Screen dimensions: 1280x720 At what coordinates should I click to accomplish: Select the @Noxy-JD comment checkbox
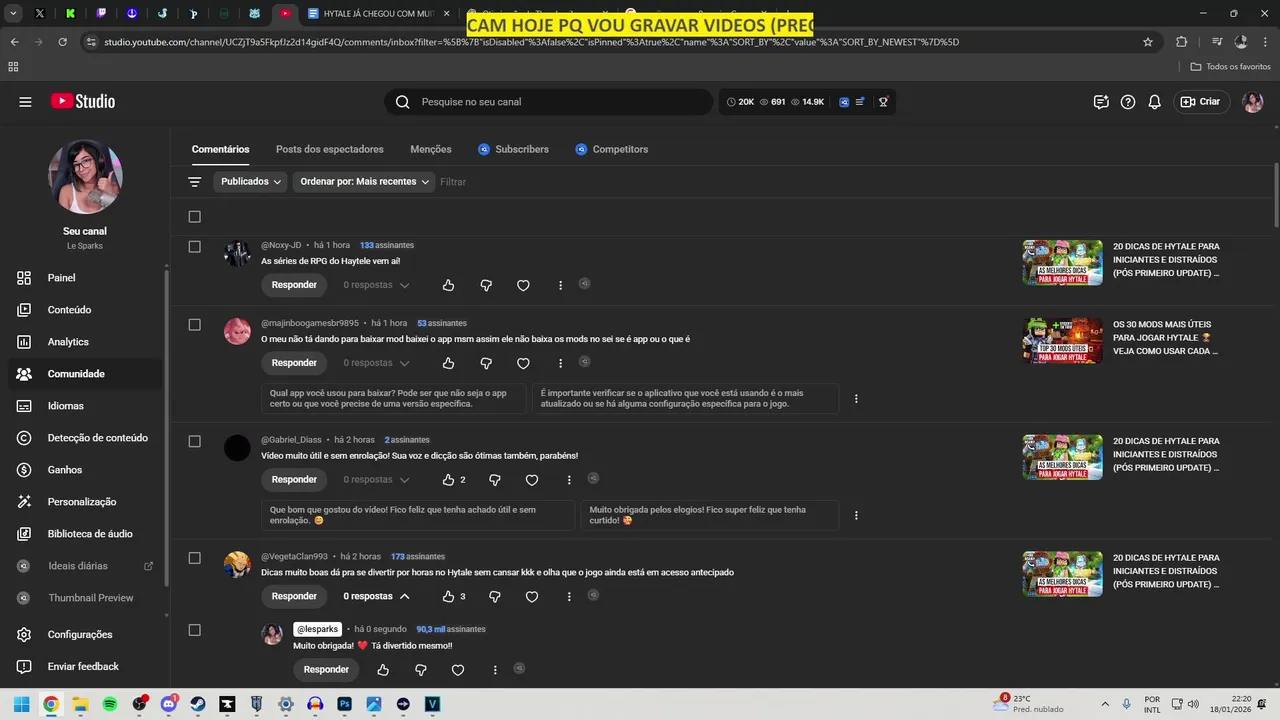pyautogui.click(x=194, y=247)
